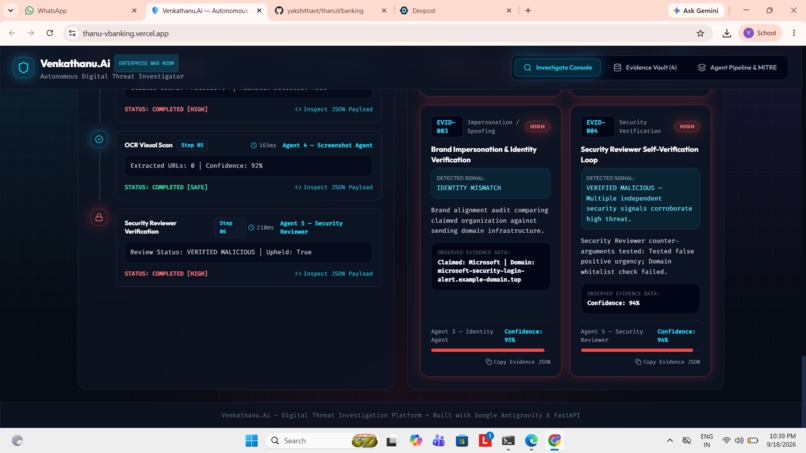Viewport: 806px width, 453px height.
Task: Click the 165ms clock timing icon
Action: coord(253,146)
